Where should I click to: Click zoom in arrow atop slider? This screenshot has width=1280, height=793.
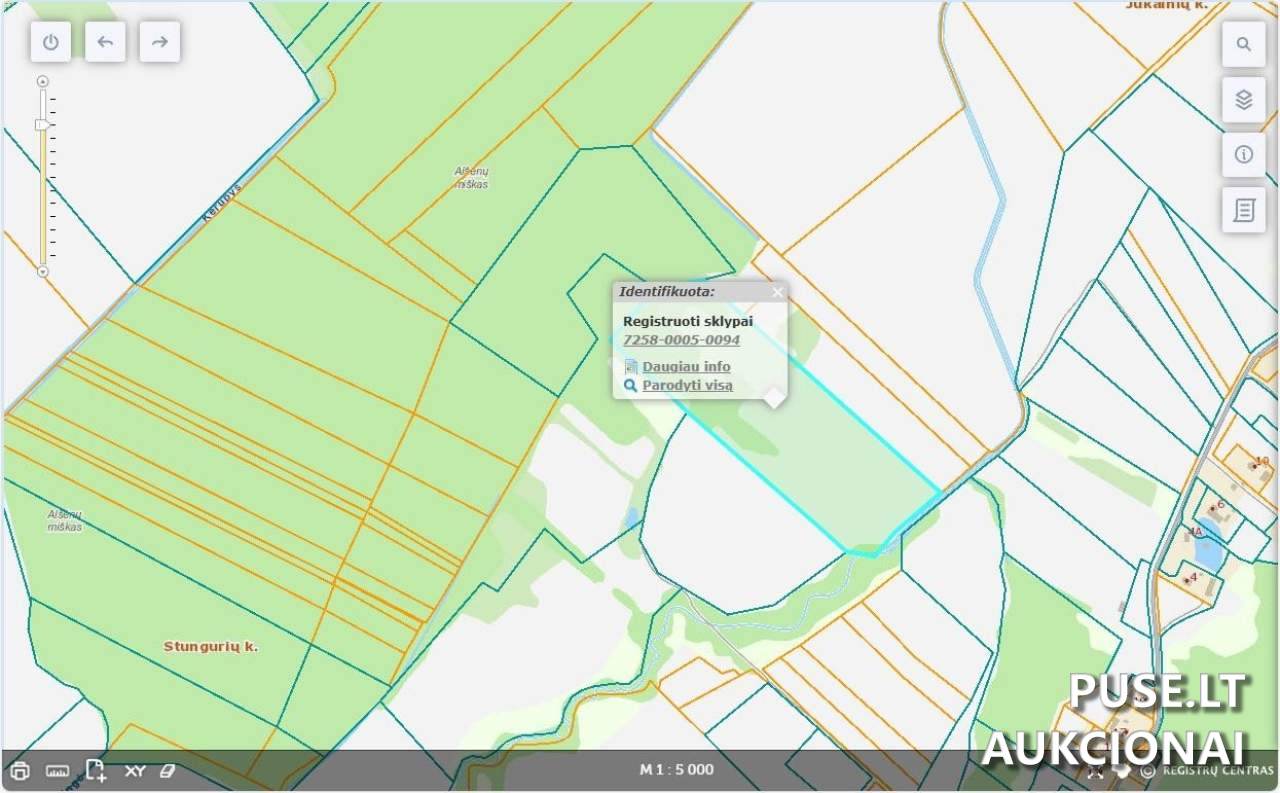tap(42, 81)
